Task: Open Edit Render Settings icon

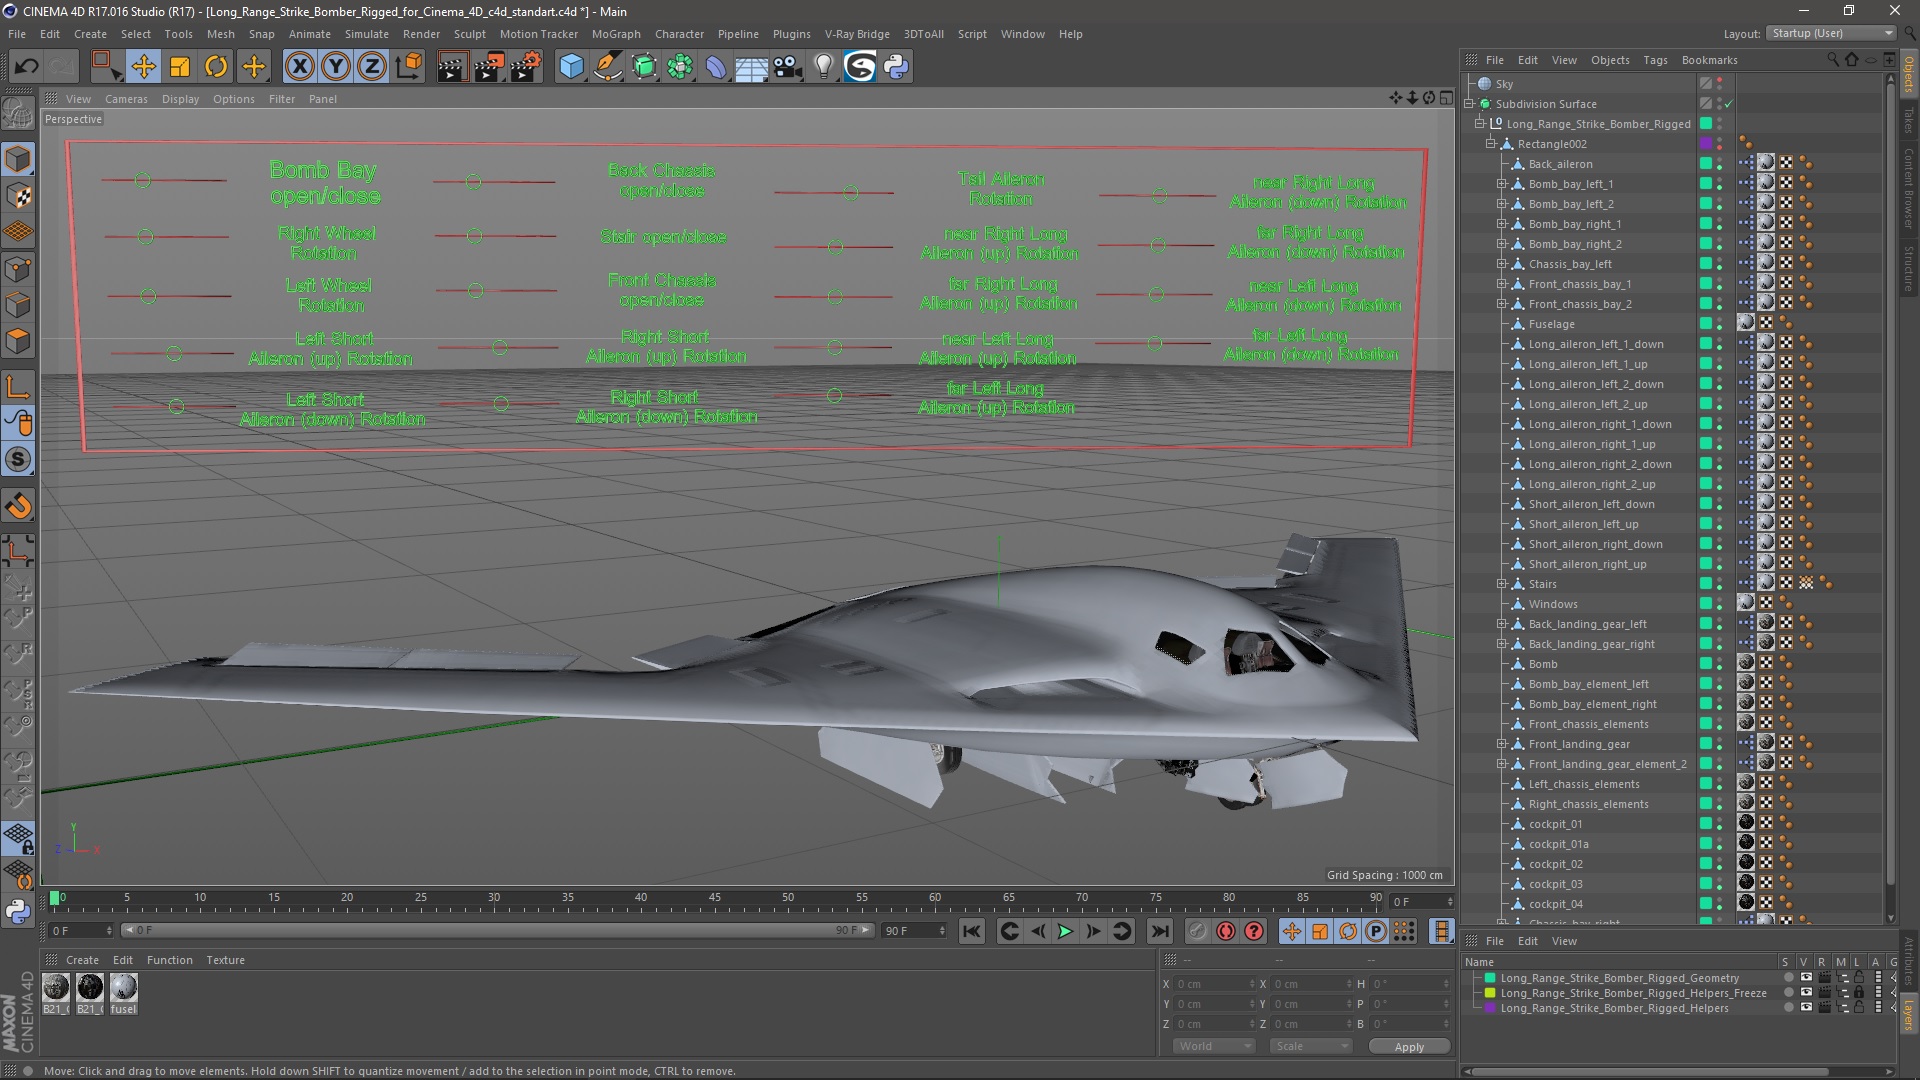Action: pos(525,67)
